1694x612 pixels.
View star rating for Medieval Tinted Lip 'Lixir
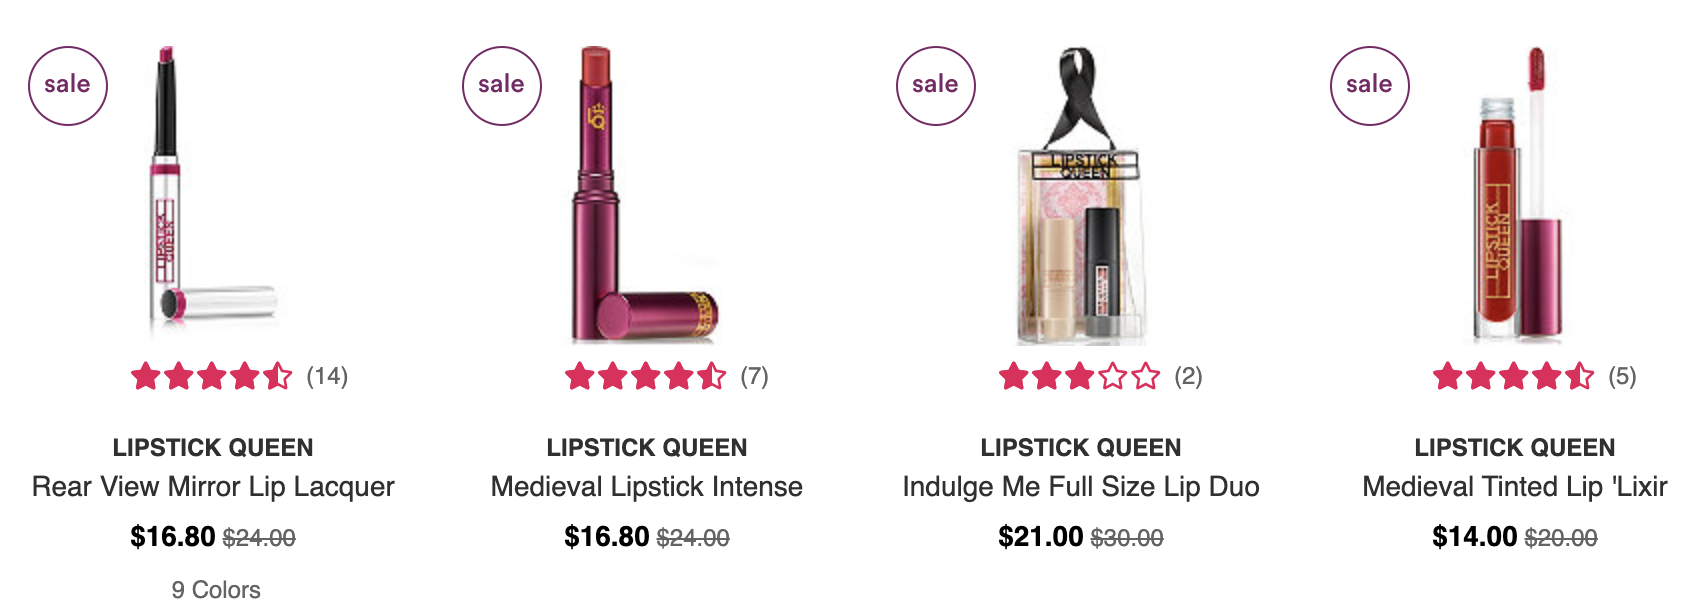[1514, 377]
